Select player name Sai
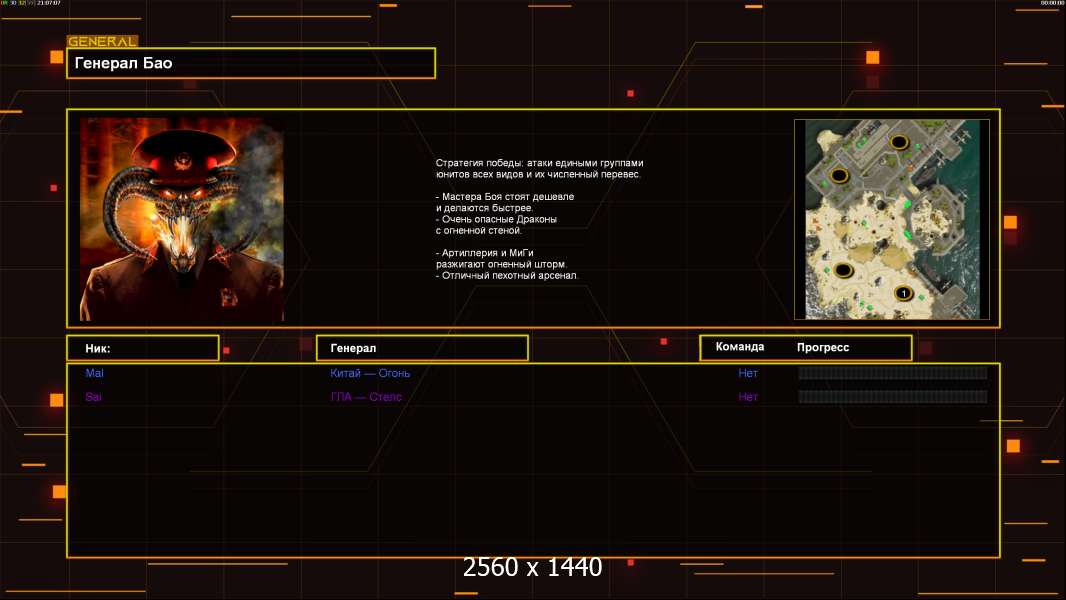Screen dimensions: 1066x600 tap(93, 397)
